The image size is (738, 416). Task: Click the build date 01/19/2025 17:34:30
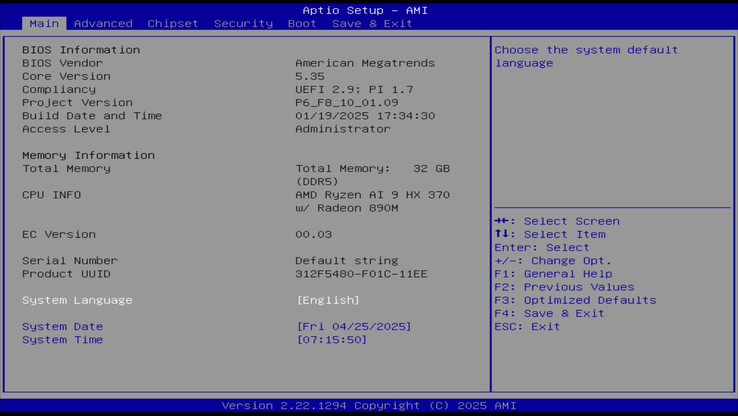[x=365, y=116]
